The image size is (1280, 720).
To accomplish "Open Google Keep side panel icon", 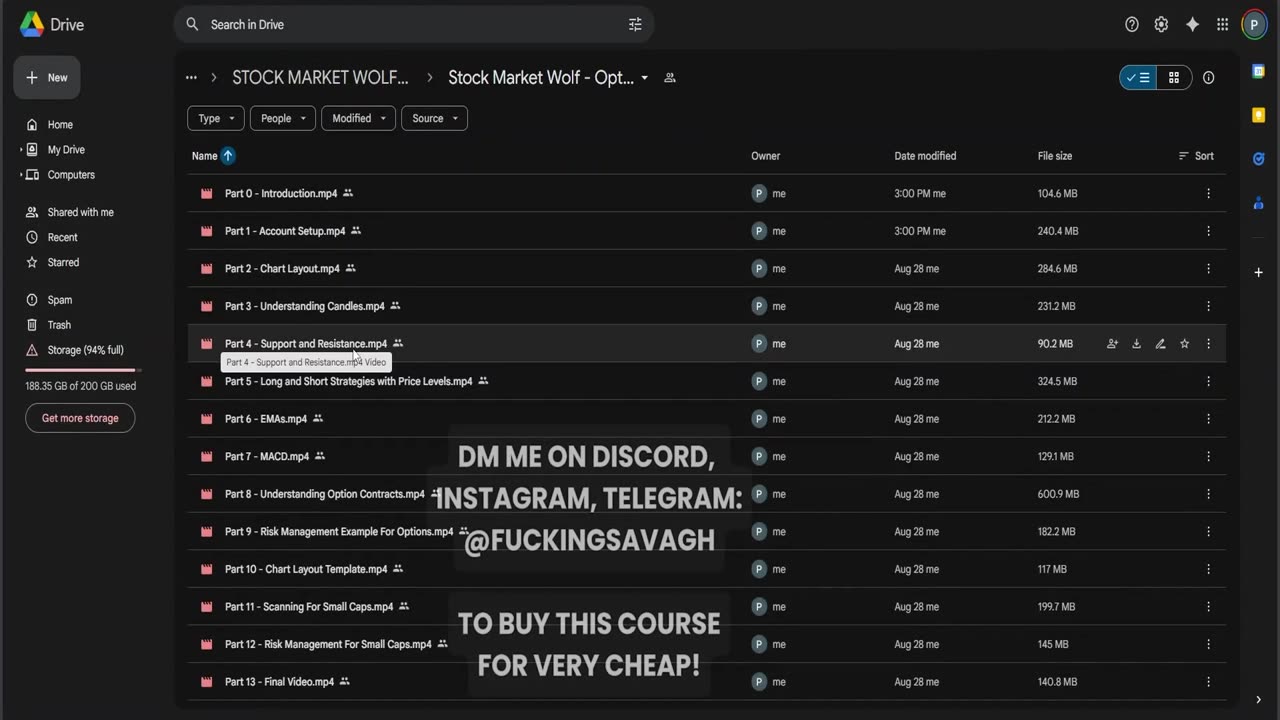I will [1258, 115].
